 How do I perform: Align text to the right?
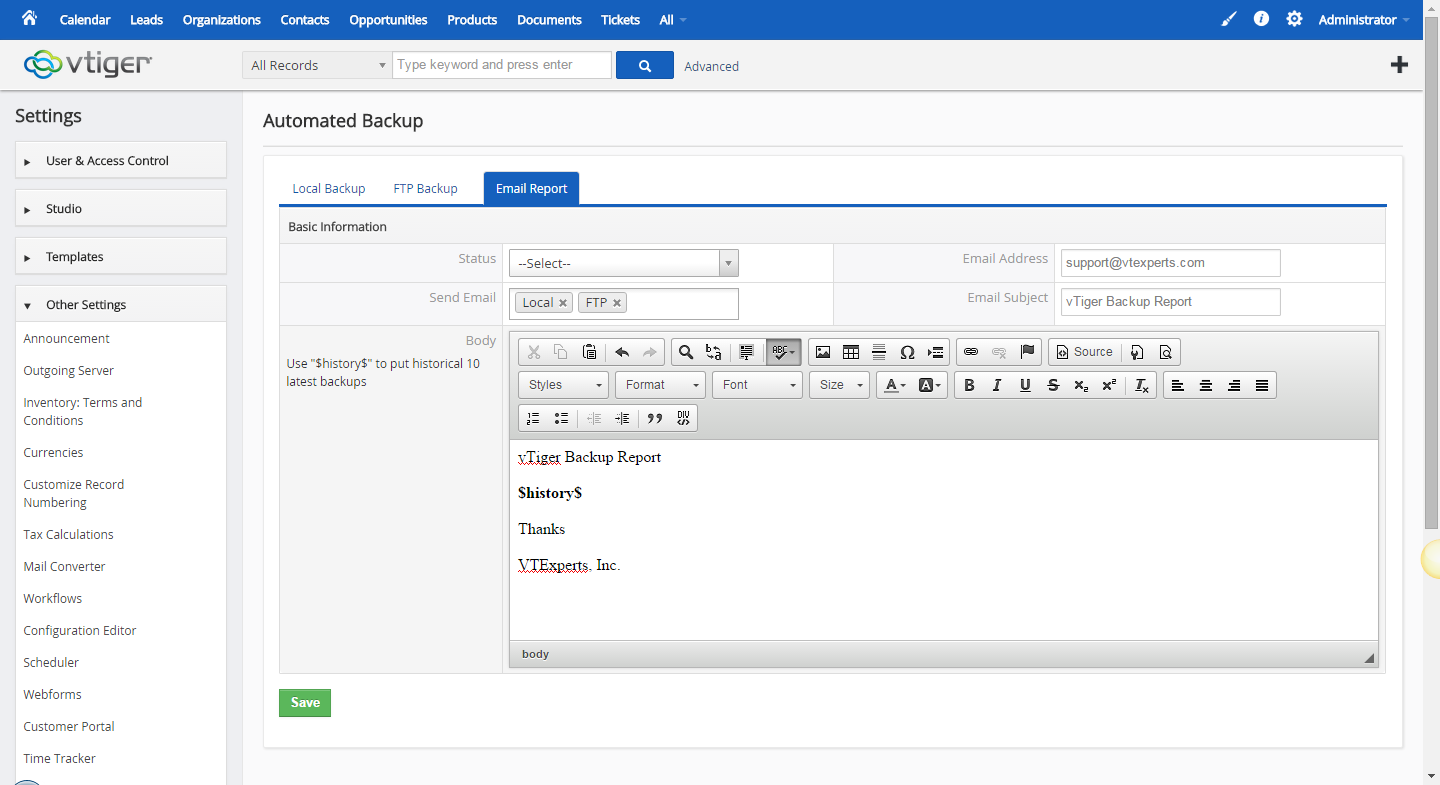1234,385
